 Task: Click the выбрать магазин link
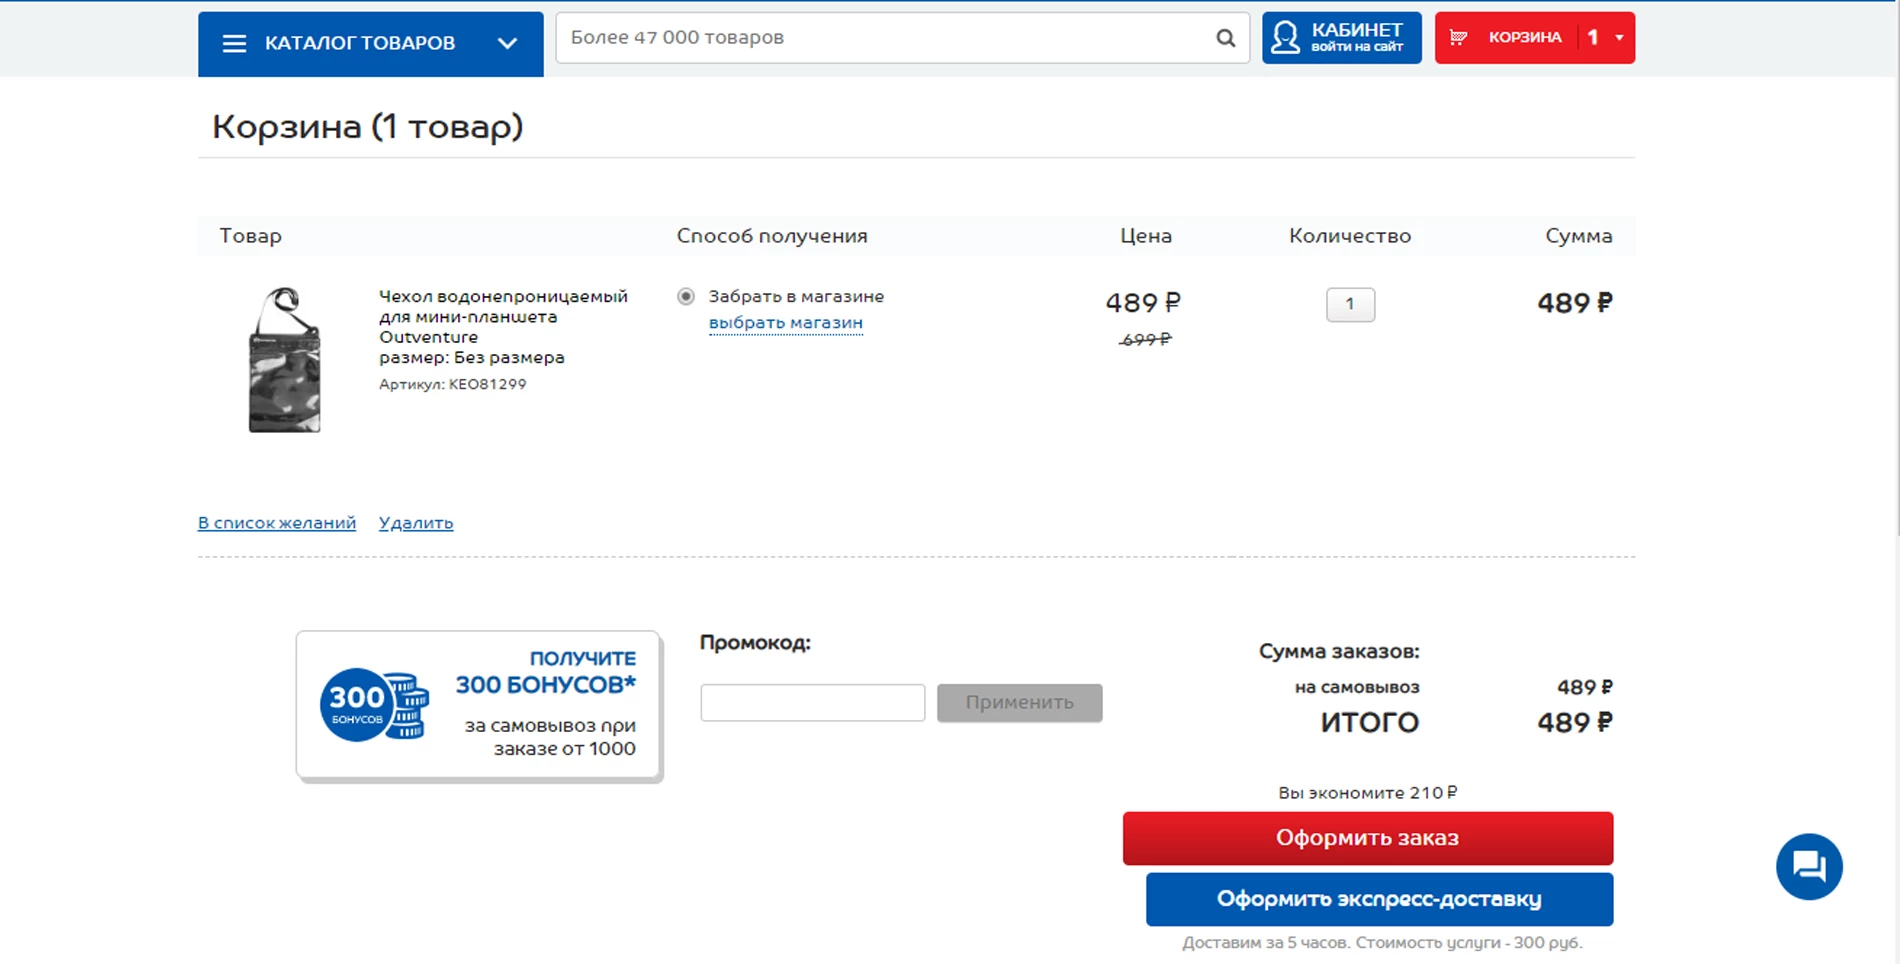786,322
